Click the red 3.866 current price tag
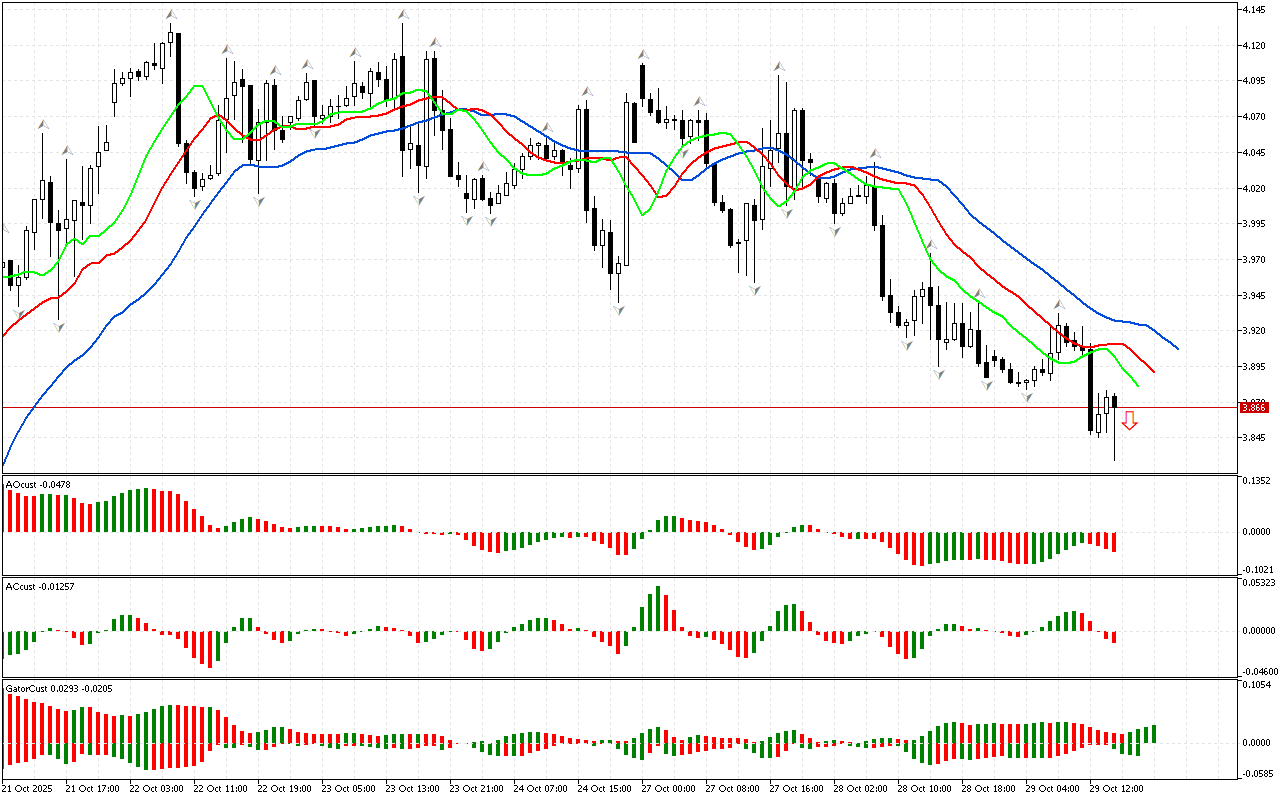Viewport: 1280px width, 800px height. [1254, 407]
